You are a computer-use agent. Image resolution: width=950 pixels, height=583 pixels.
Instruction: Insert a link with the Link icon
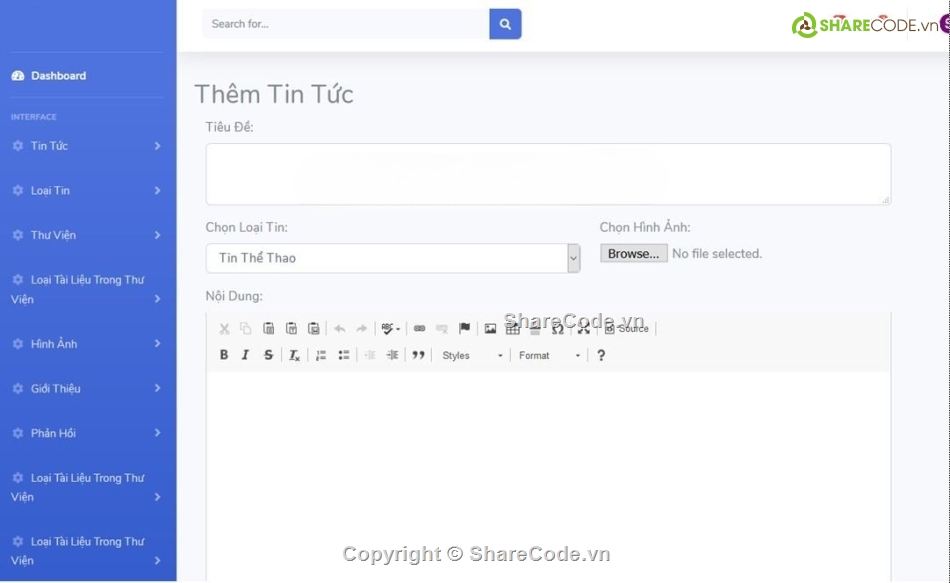point(419,328)
